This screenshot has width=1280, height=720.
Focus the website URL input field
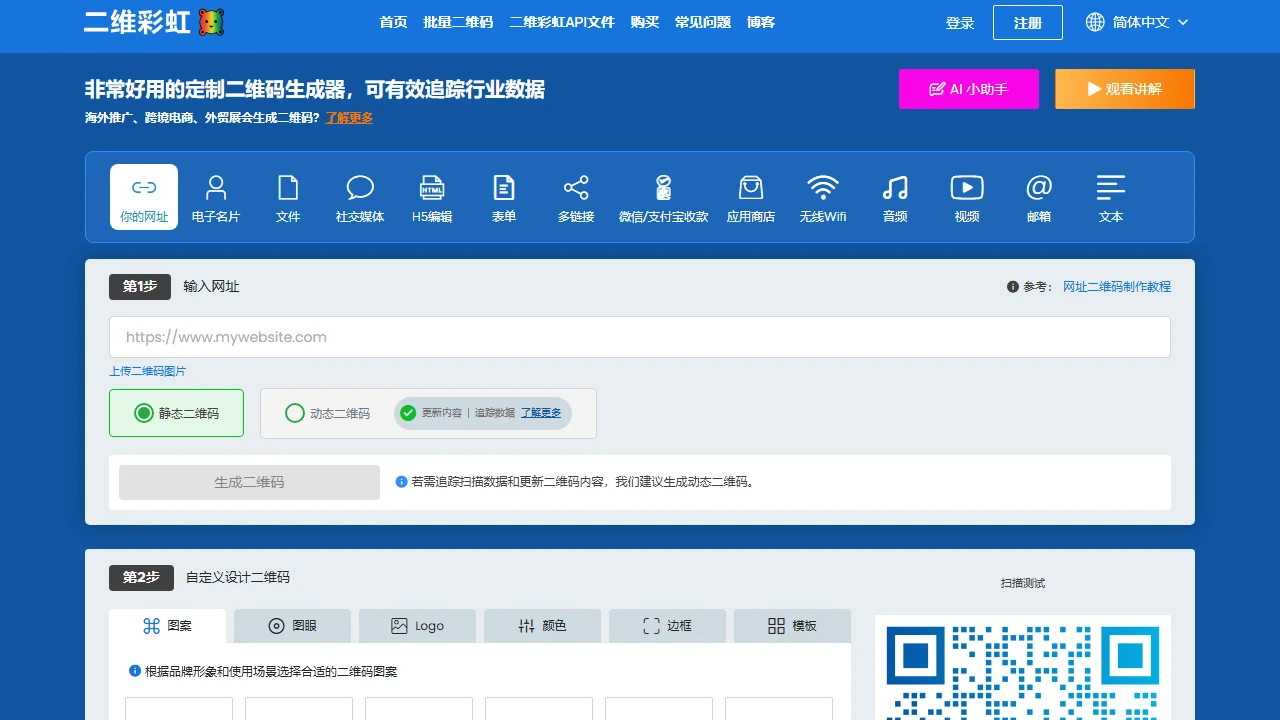tap(639, 337)
